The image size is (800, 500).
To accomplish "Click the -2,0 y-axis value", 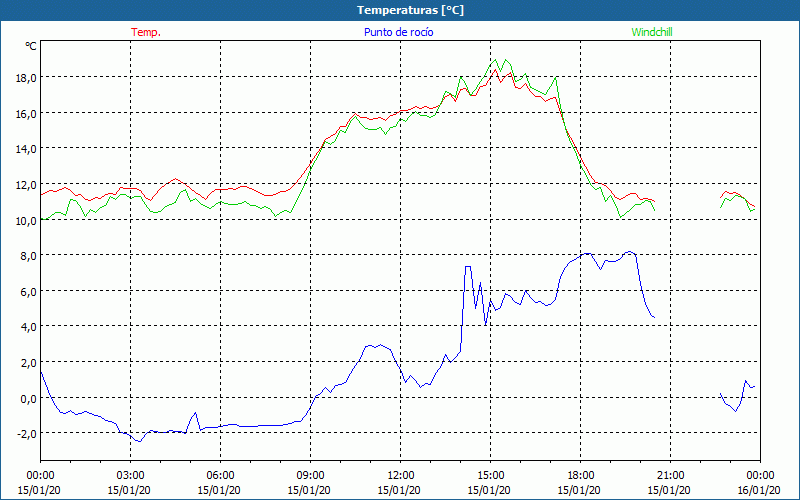I will 28,433.
